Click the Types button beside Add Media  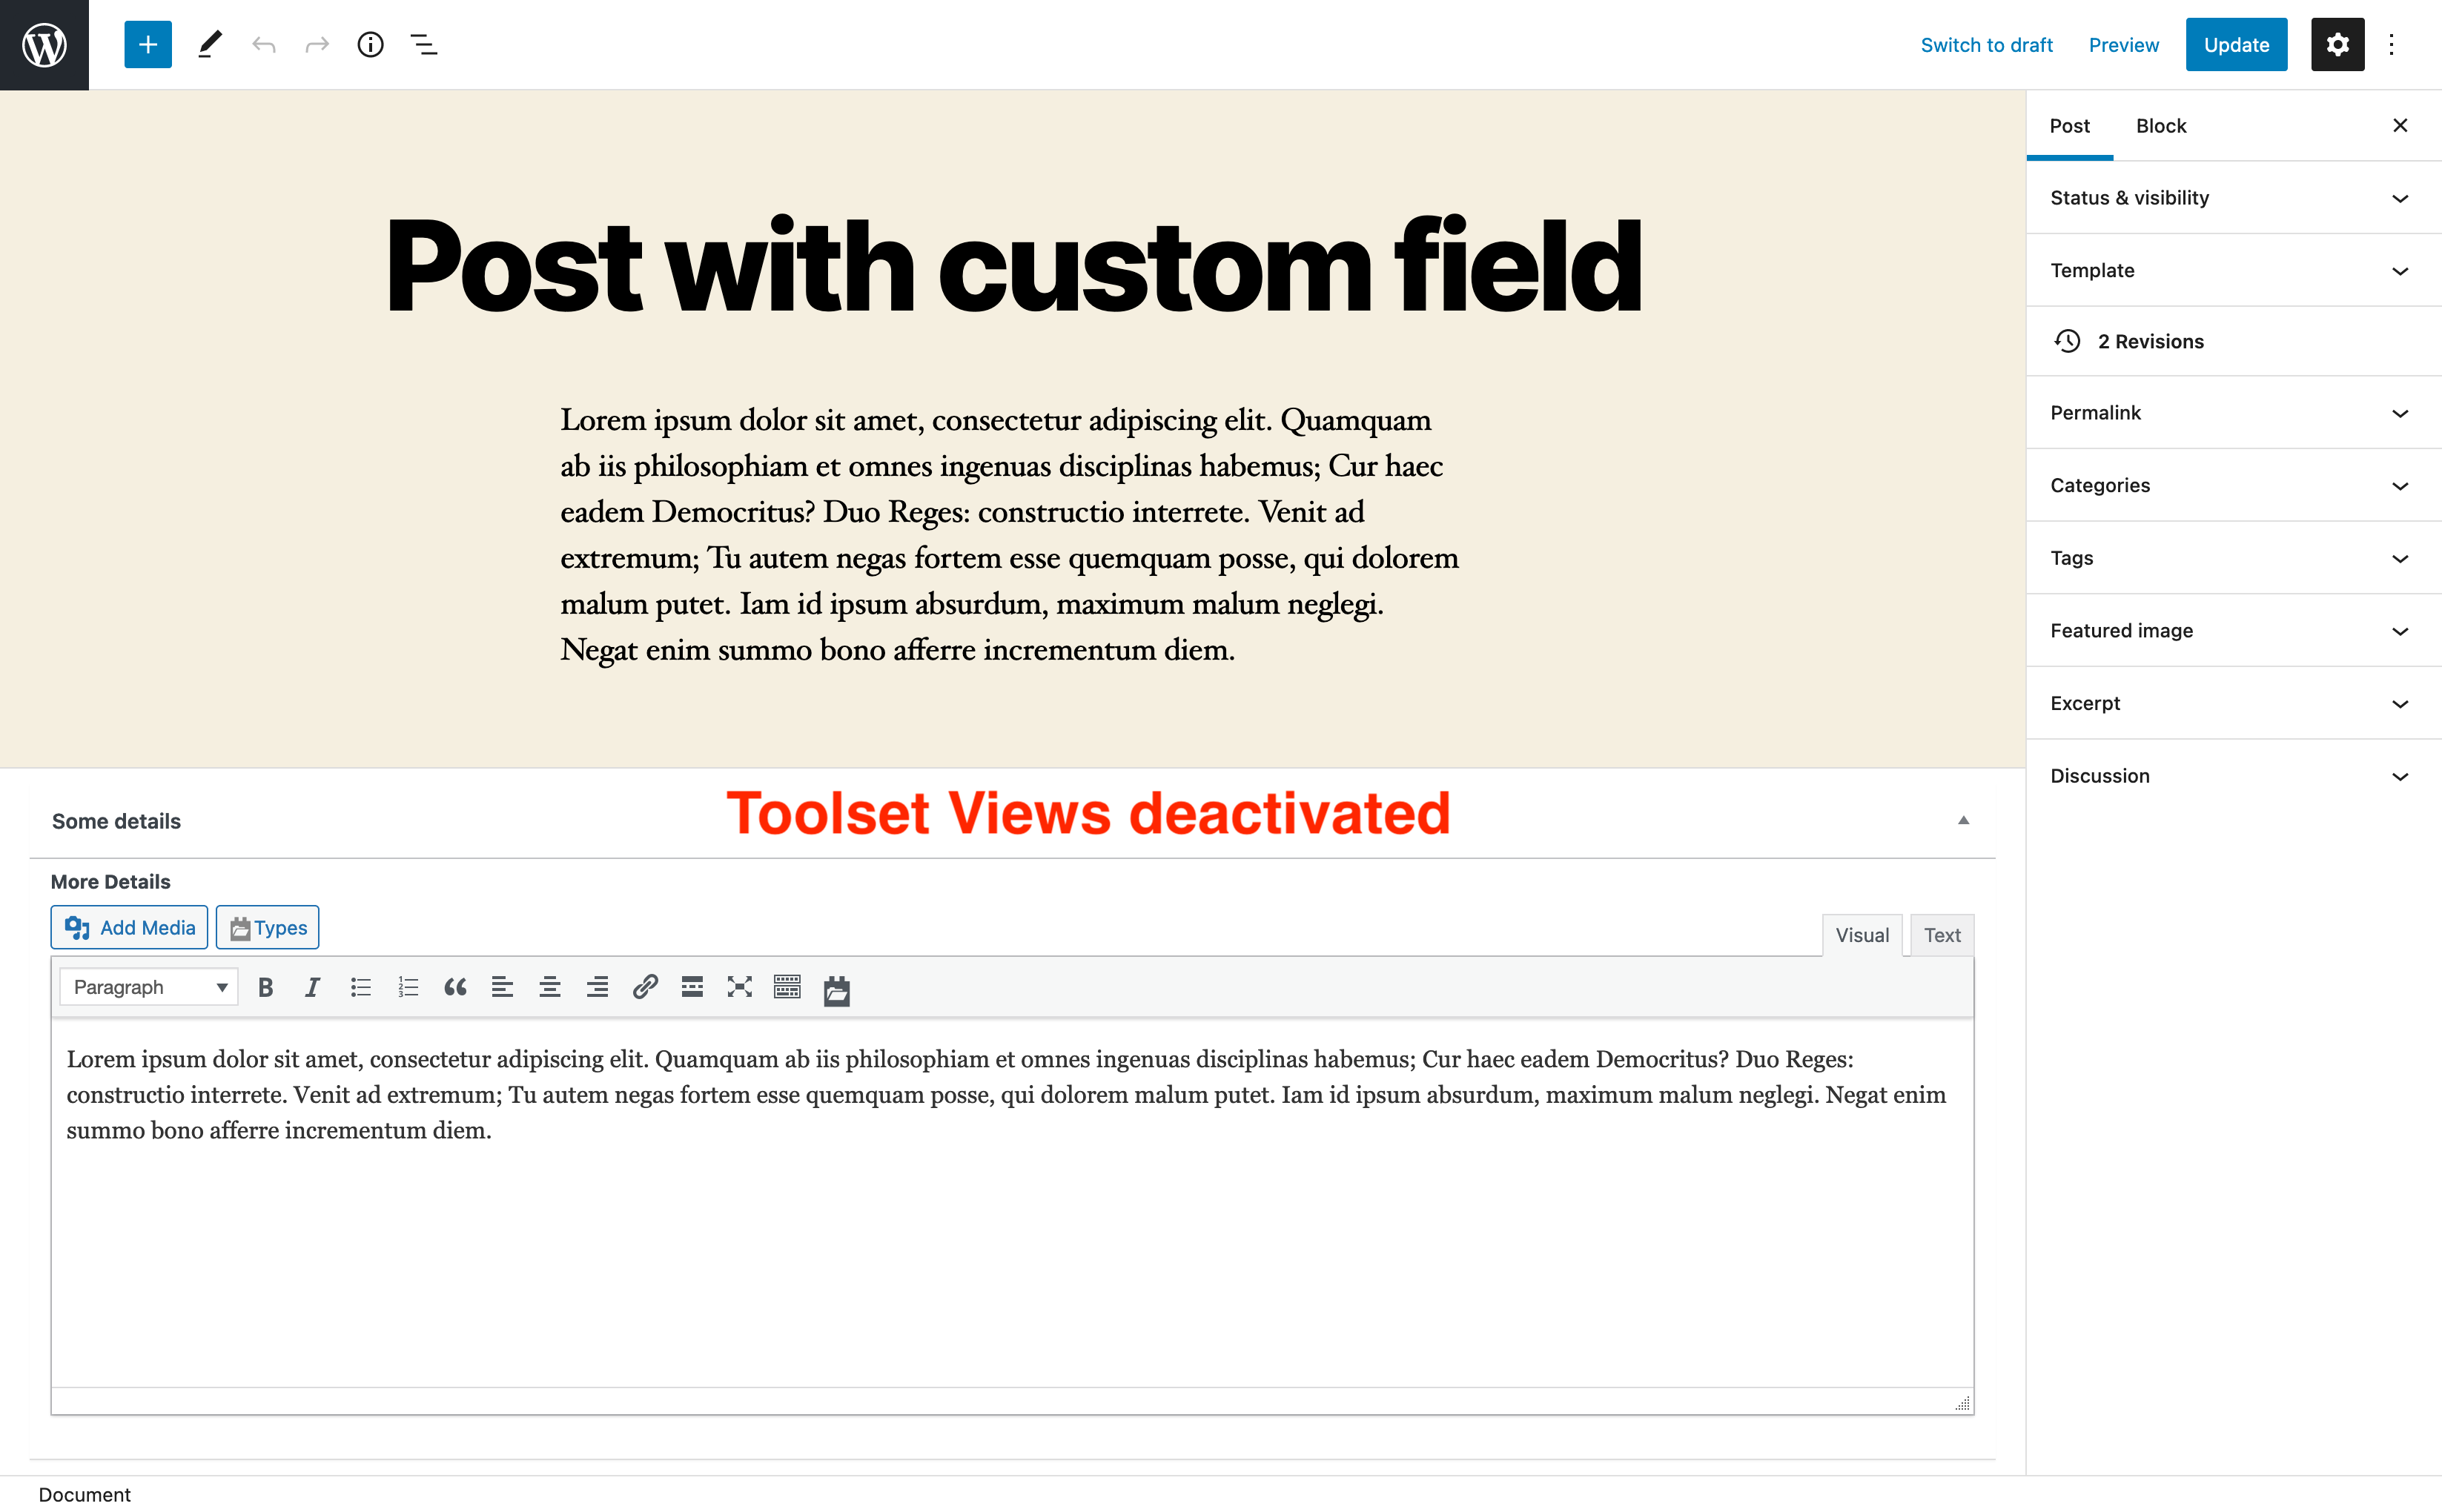268,928
